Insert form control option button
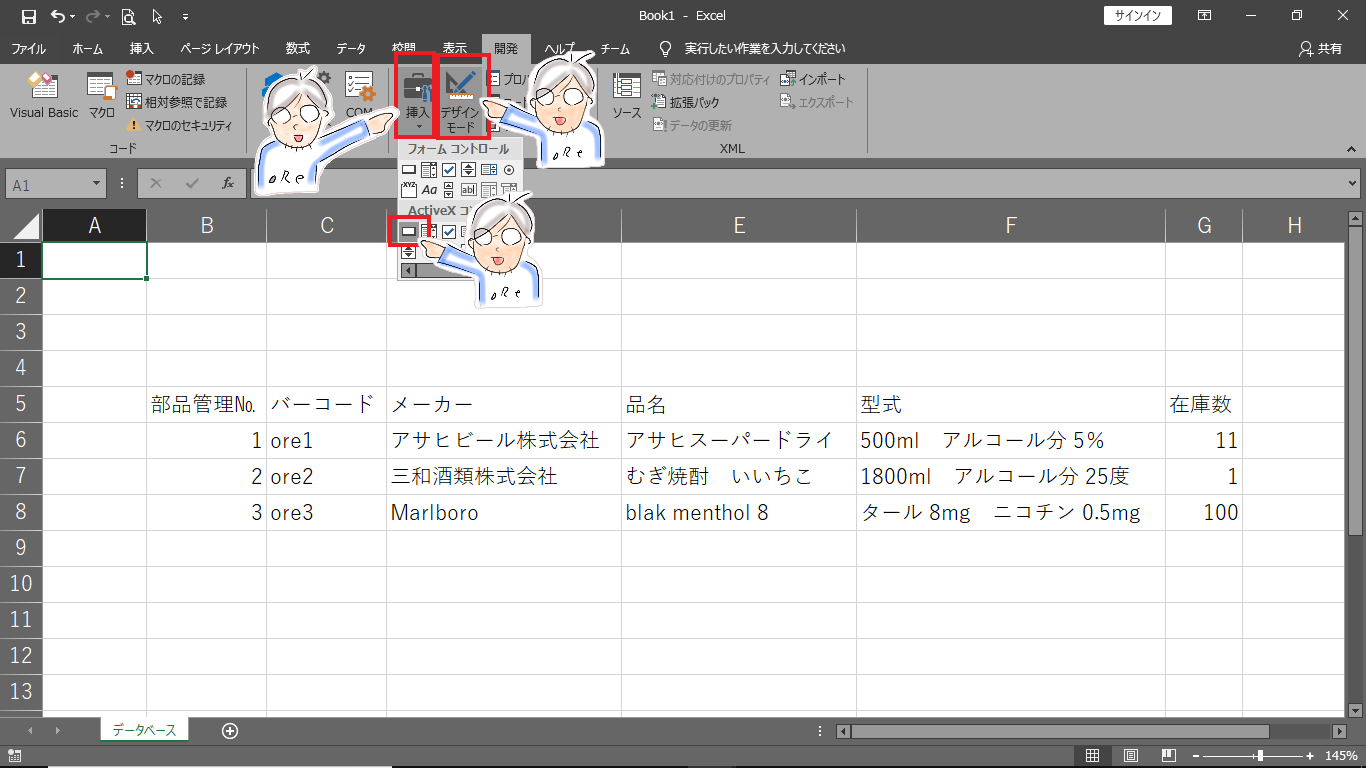This screenshot has width=1366, height=768. [509, 170]
